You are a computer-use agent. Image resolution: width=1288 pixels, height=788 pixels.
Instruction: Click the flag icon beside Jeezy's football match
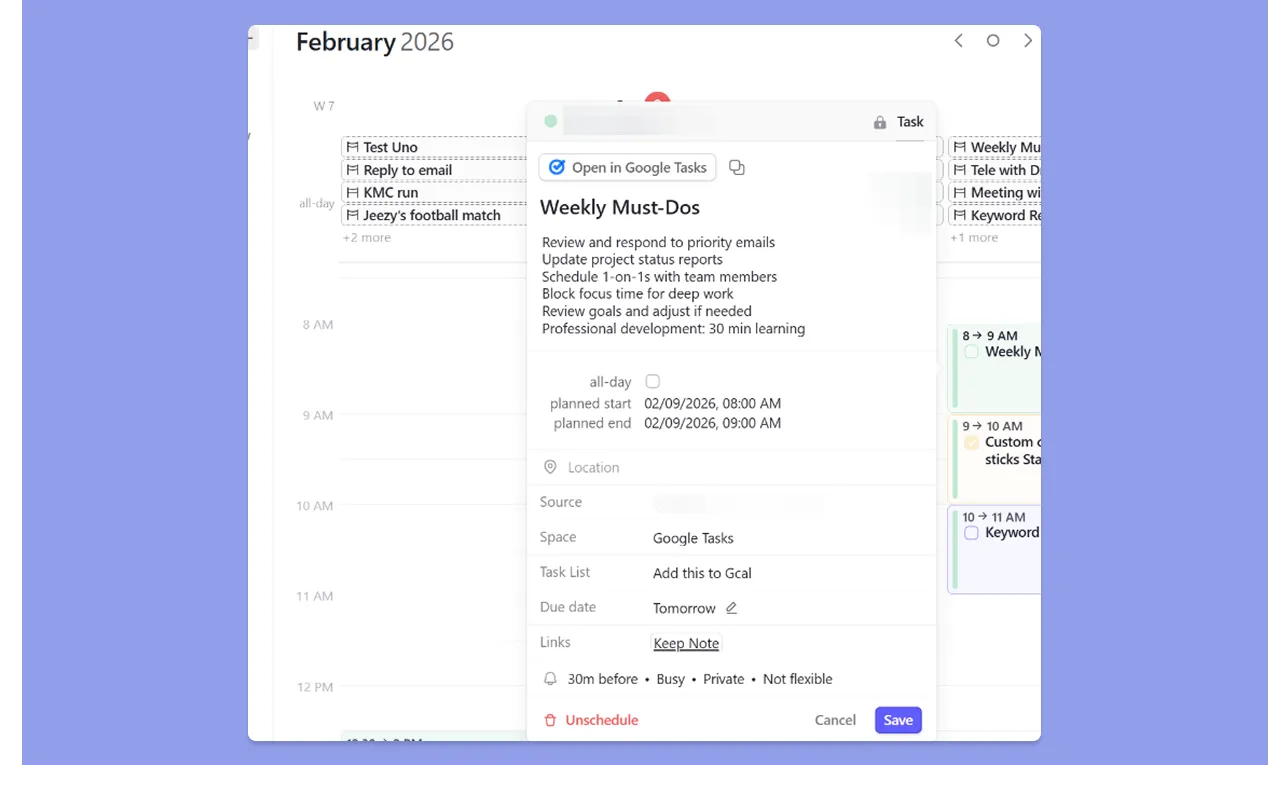(355, 215)
